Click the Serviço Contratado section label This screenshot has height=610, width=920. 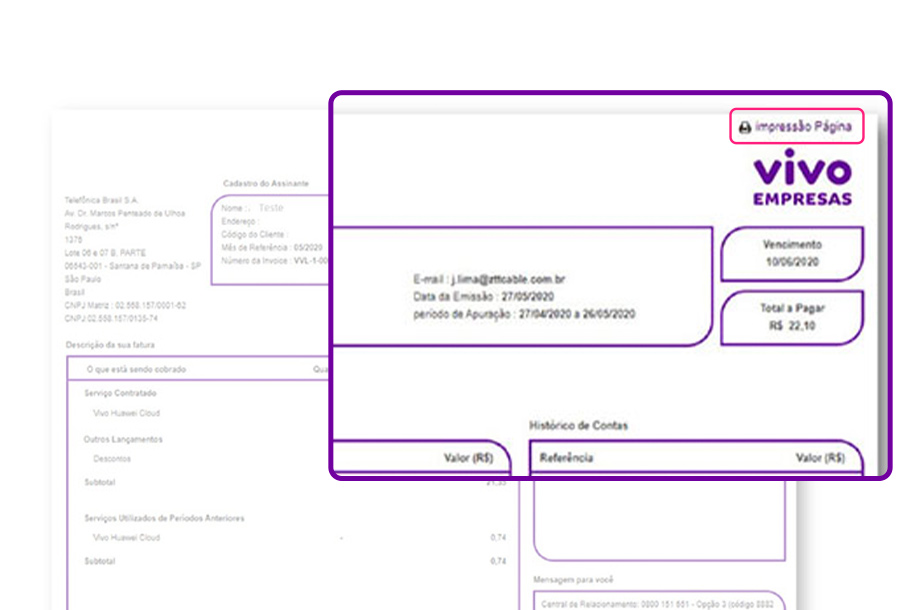point(120,393)
